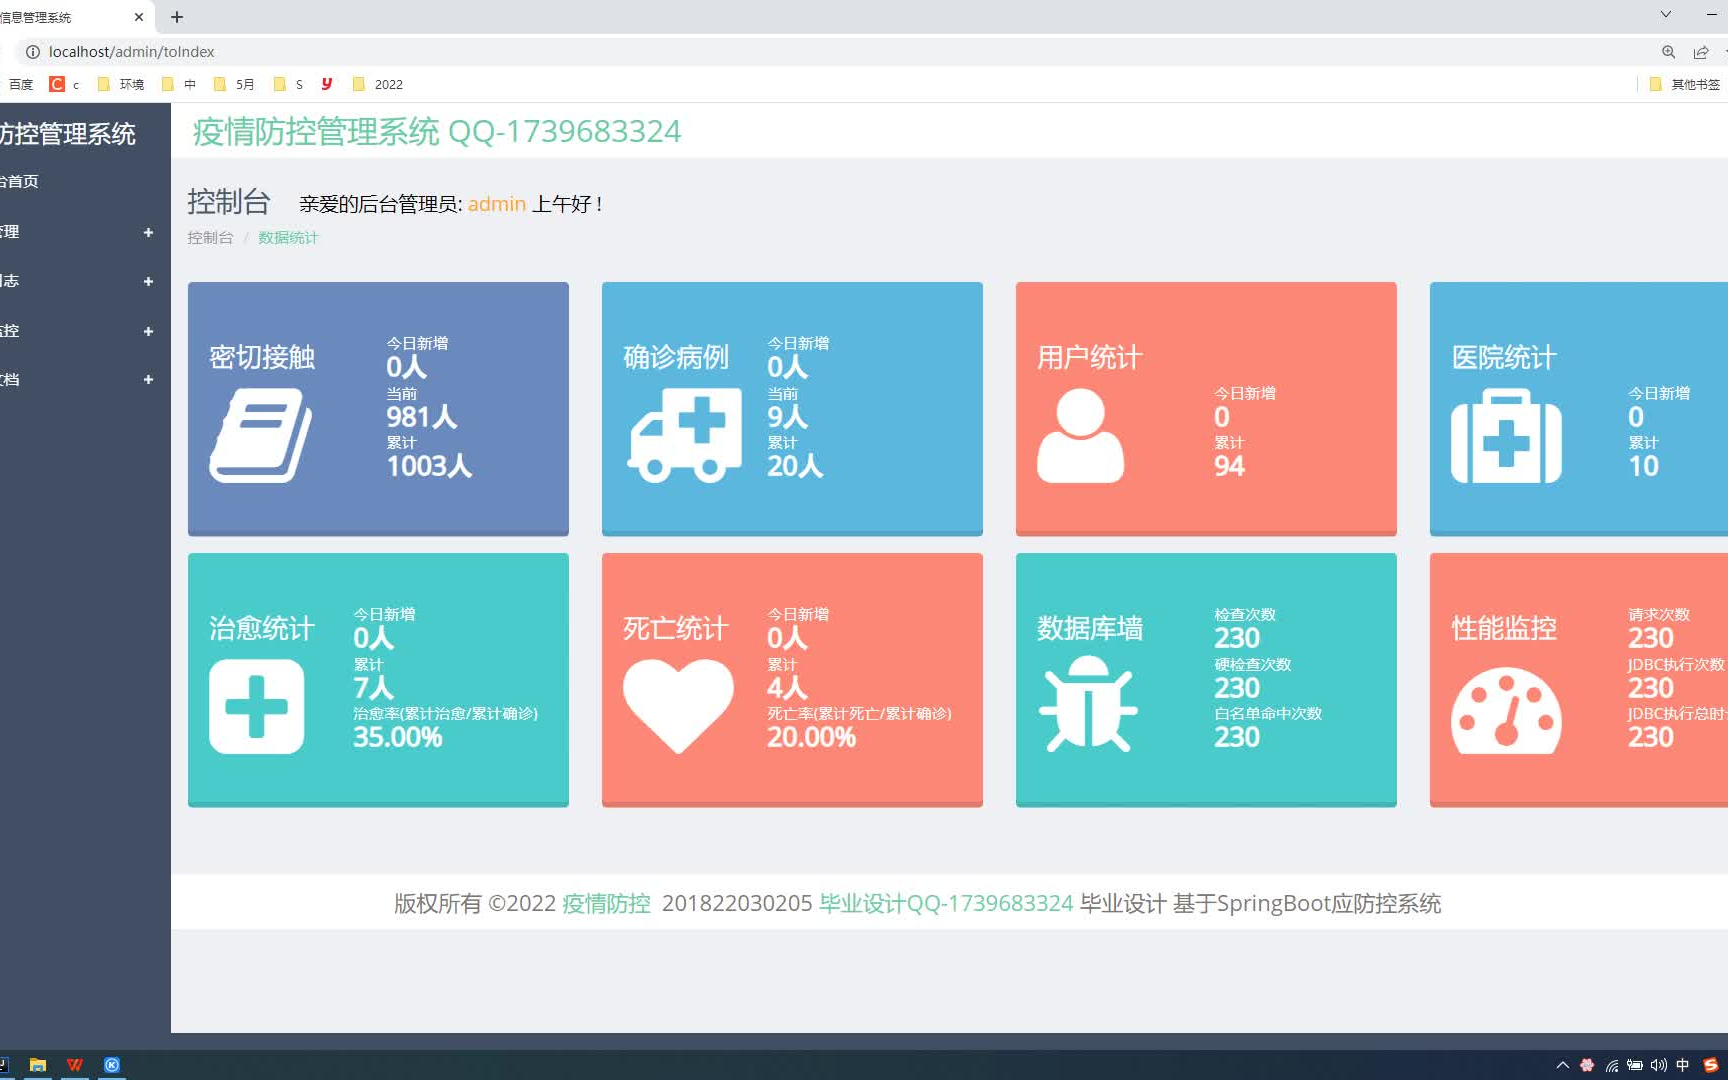
Task: Open the red Y bookmark icon
Action: click(x=327, y=84)
